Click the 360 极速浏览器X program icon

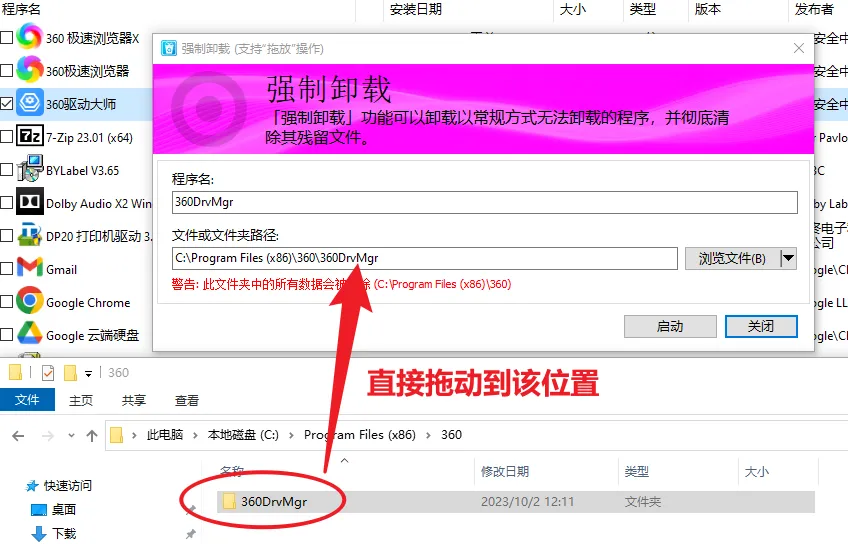click(29, 37)
